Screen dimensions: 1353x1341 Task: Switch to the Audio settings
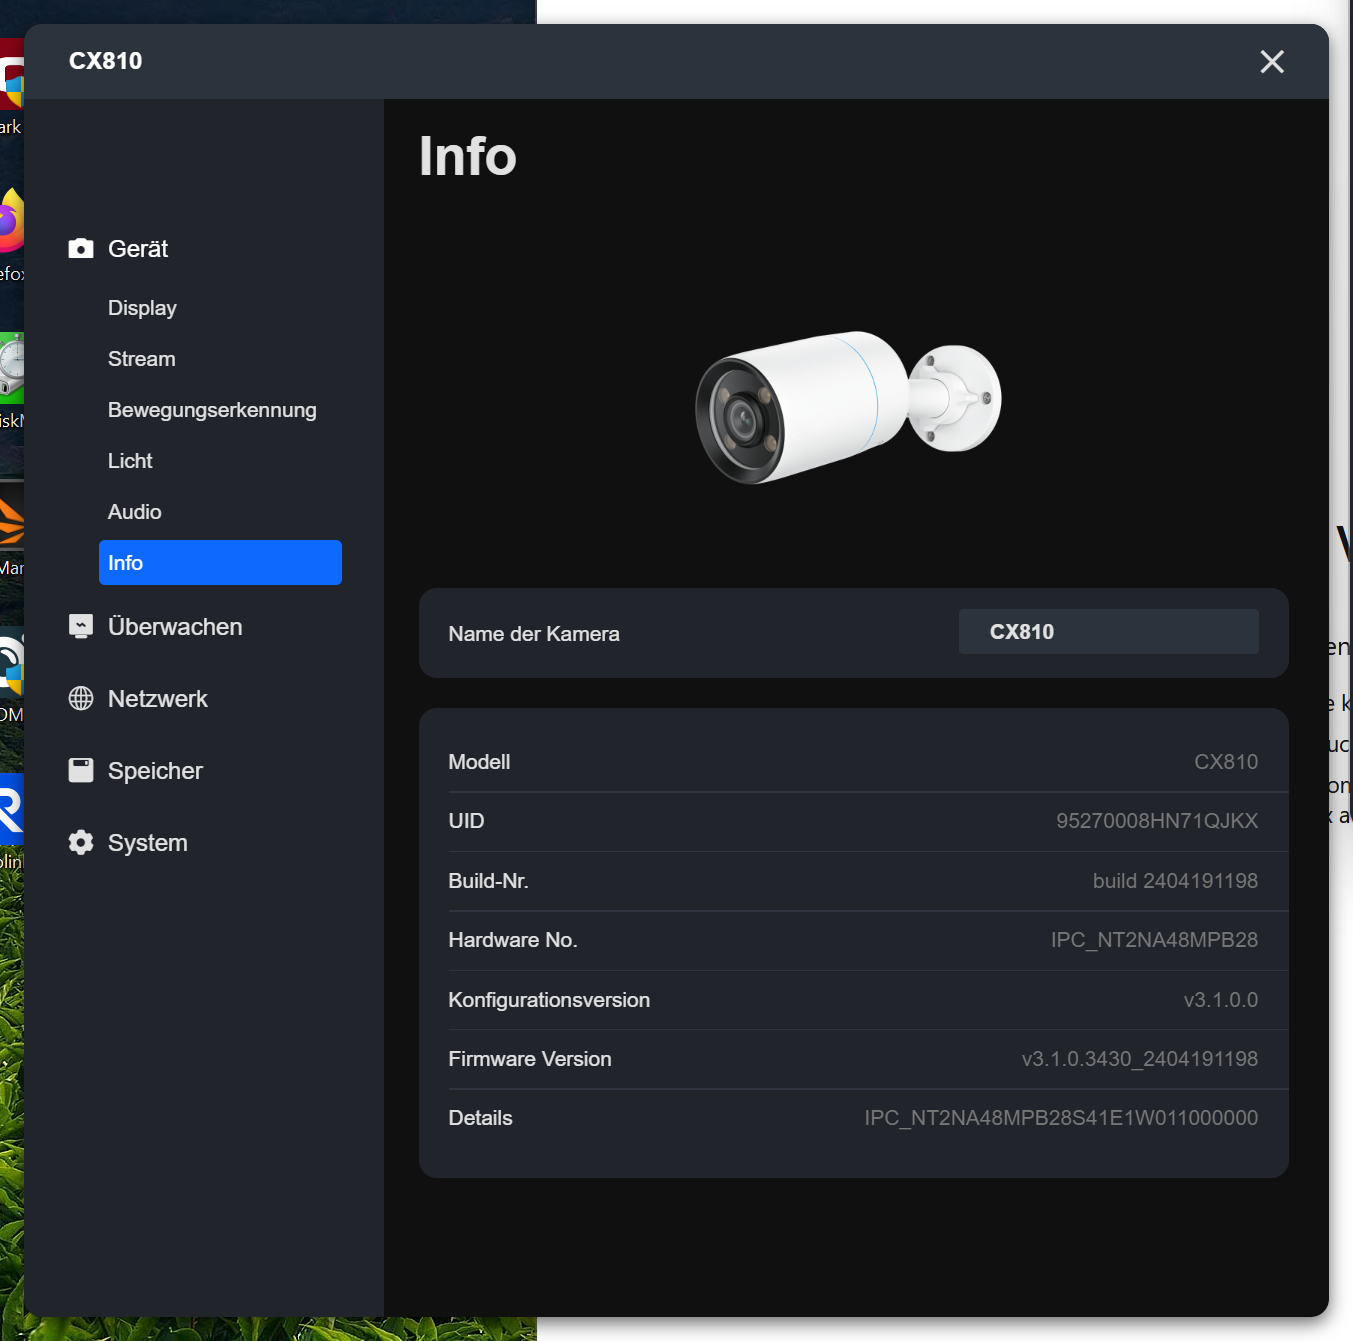coord(134,512)
